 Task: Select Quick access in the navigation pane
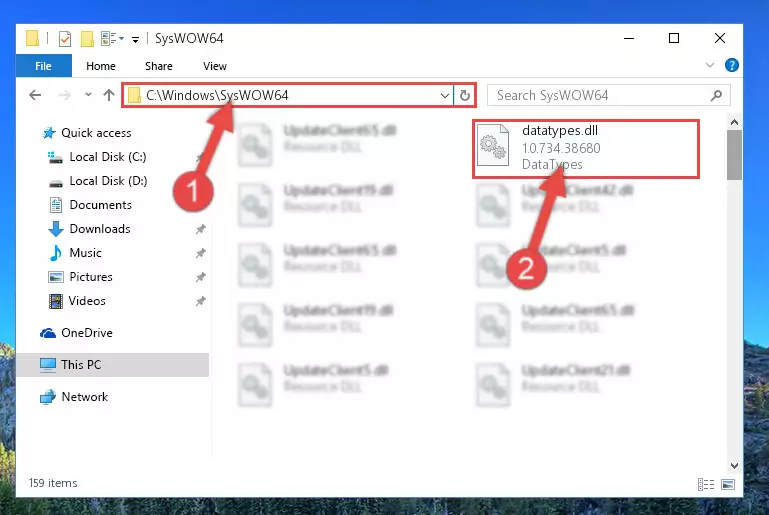point(86,132)
